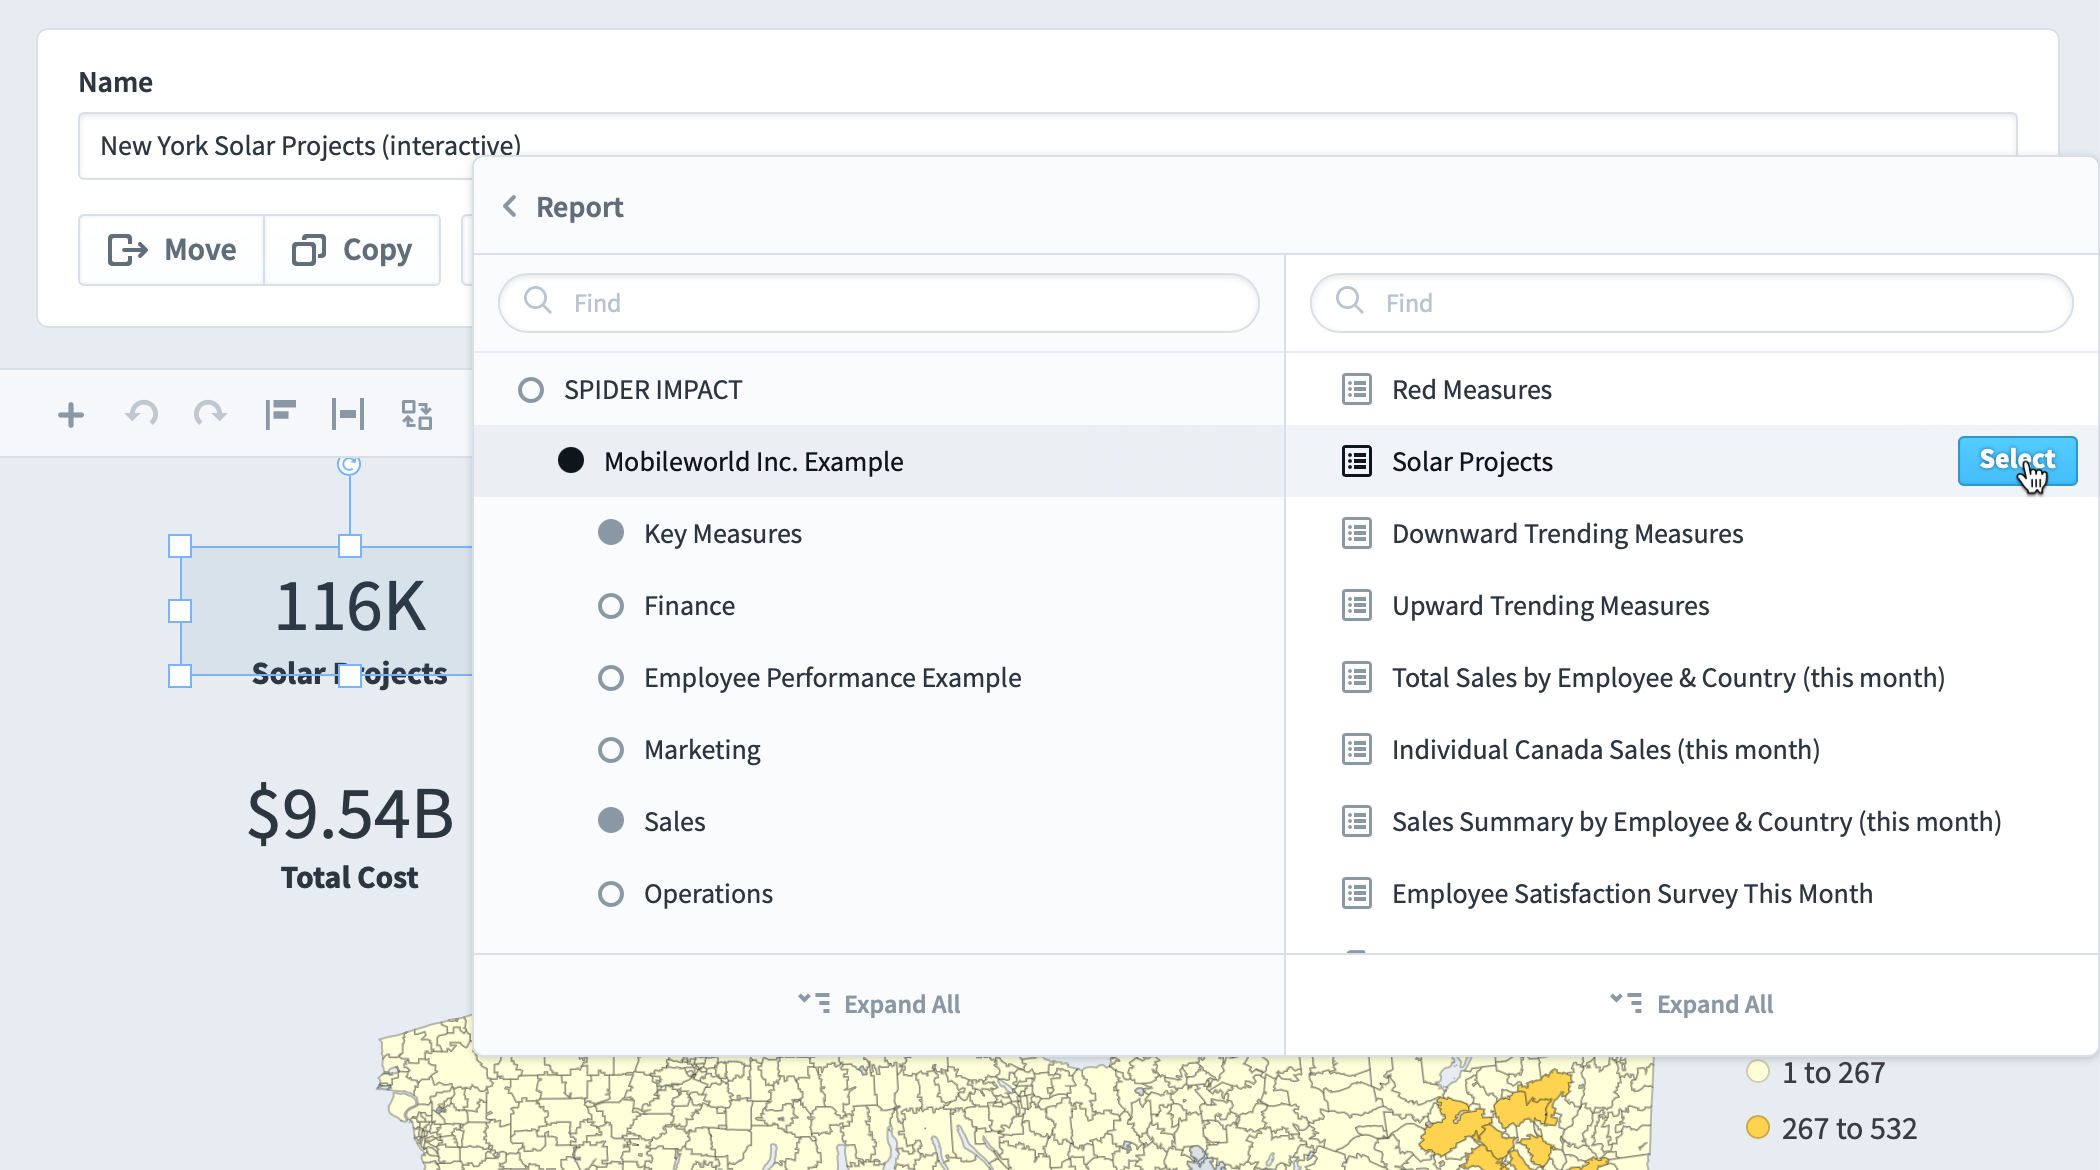Click the Employee Satisfaction Survey report icon
The height and width of the screenshot is (1170, 2100).
[x=1357, y=893]
